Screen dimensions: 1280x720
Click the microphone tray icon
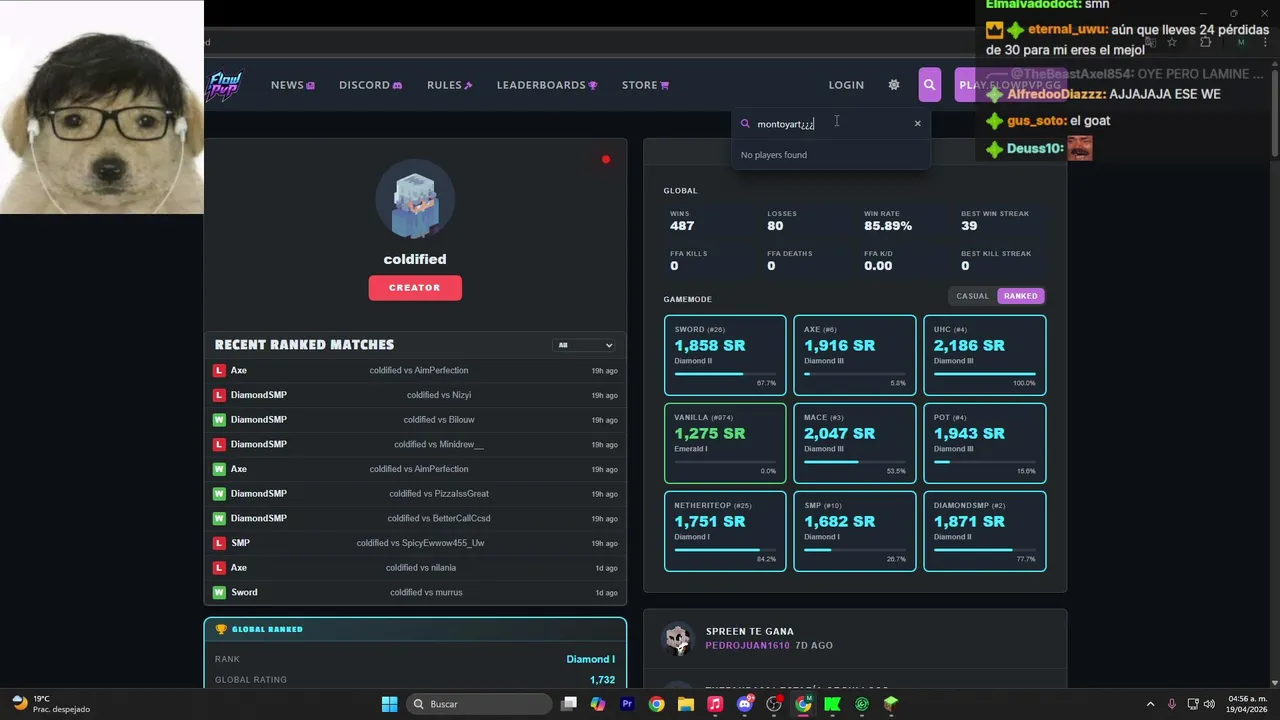coord(1172,704)
